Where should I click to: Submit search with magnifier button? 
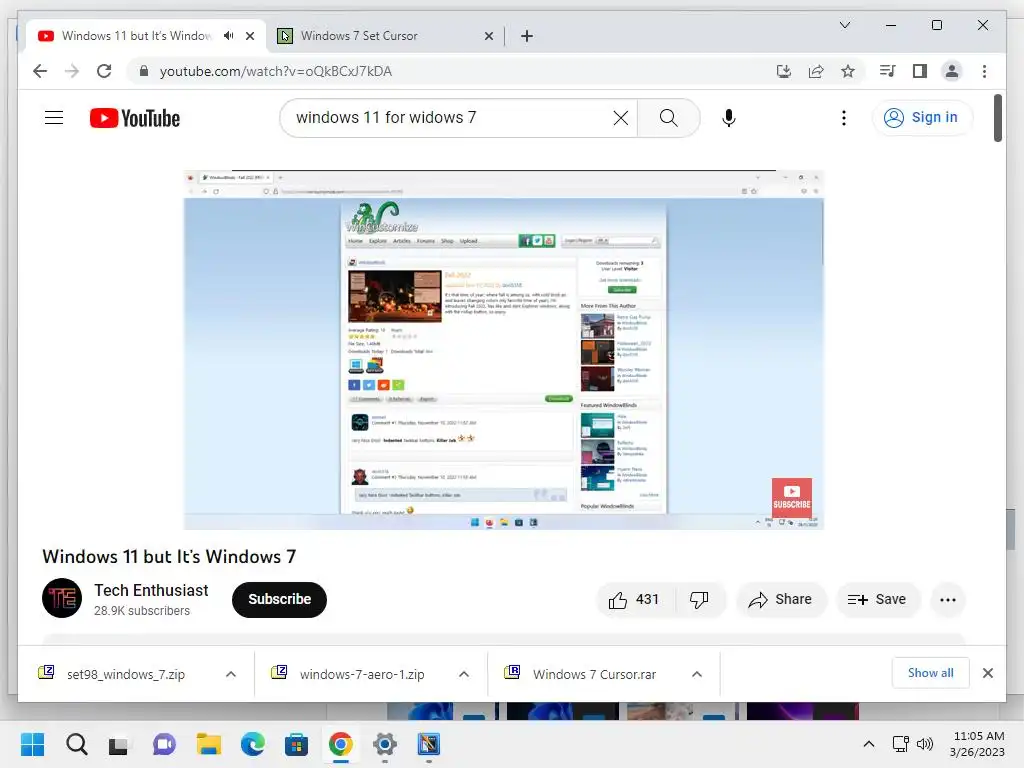click(x=668, y=118)
